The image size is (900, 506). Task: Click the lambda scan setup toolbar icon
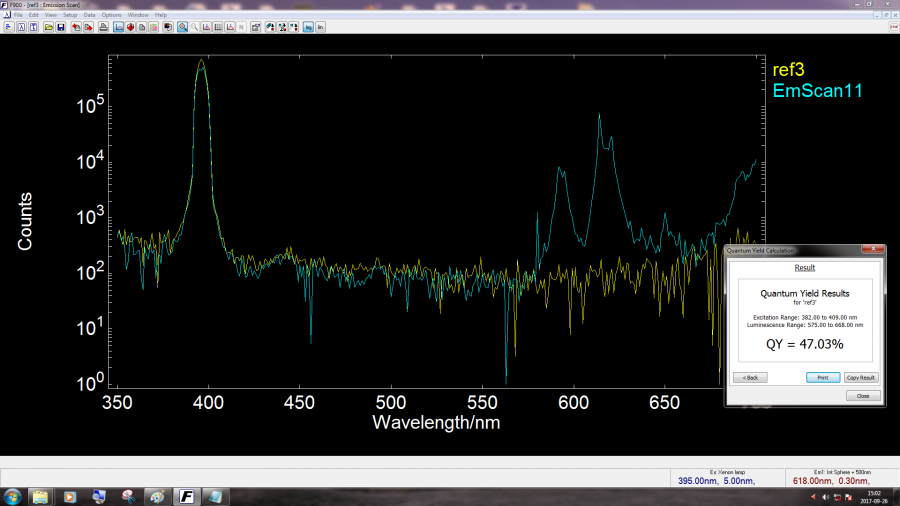coord(21,27)
